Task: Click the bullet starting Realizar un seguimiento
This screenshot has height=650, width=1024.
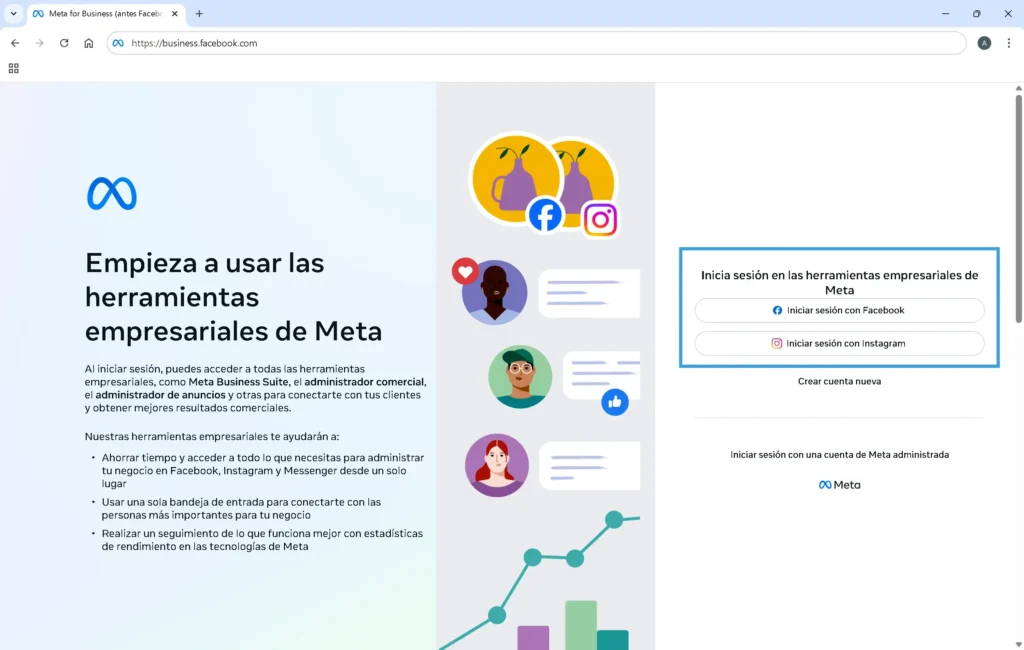Action: 262,540
